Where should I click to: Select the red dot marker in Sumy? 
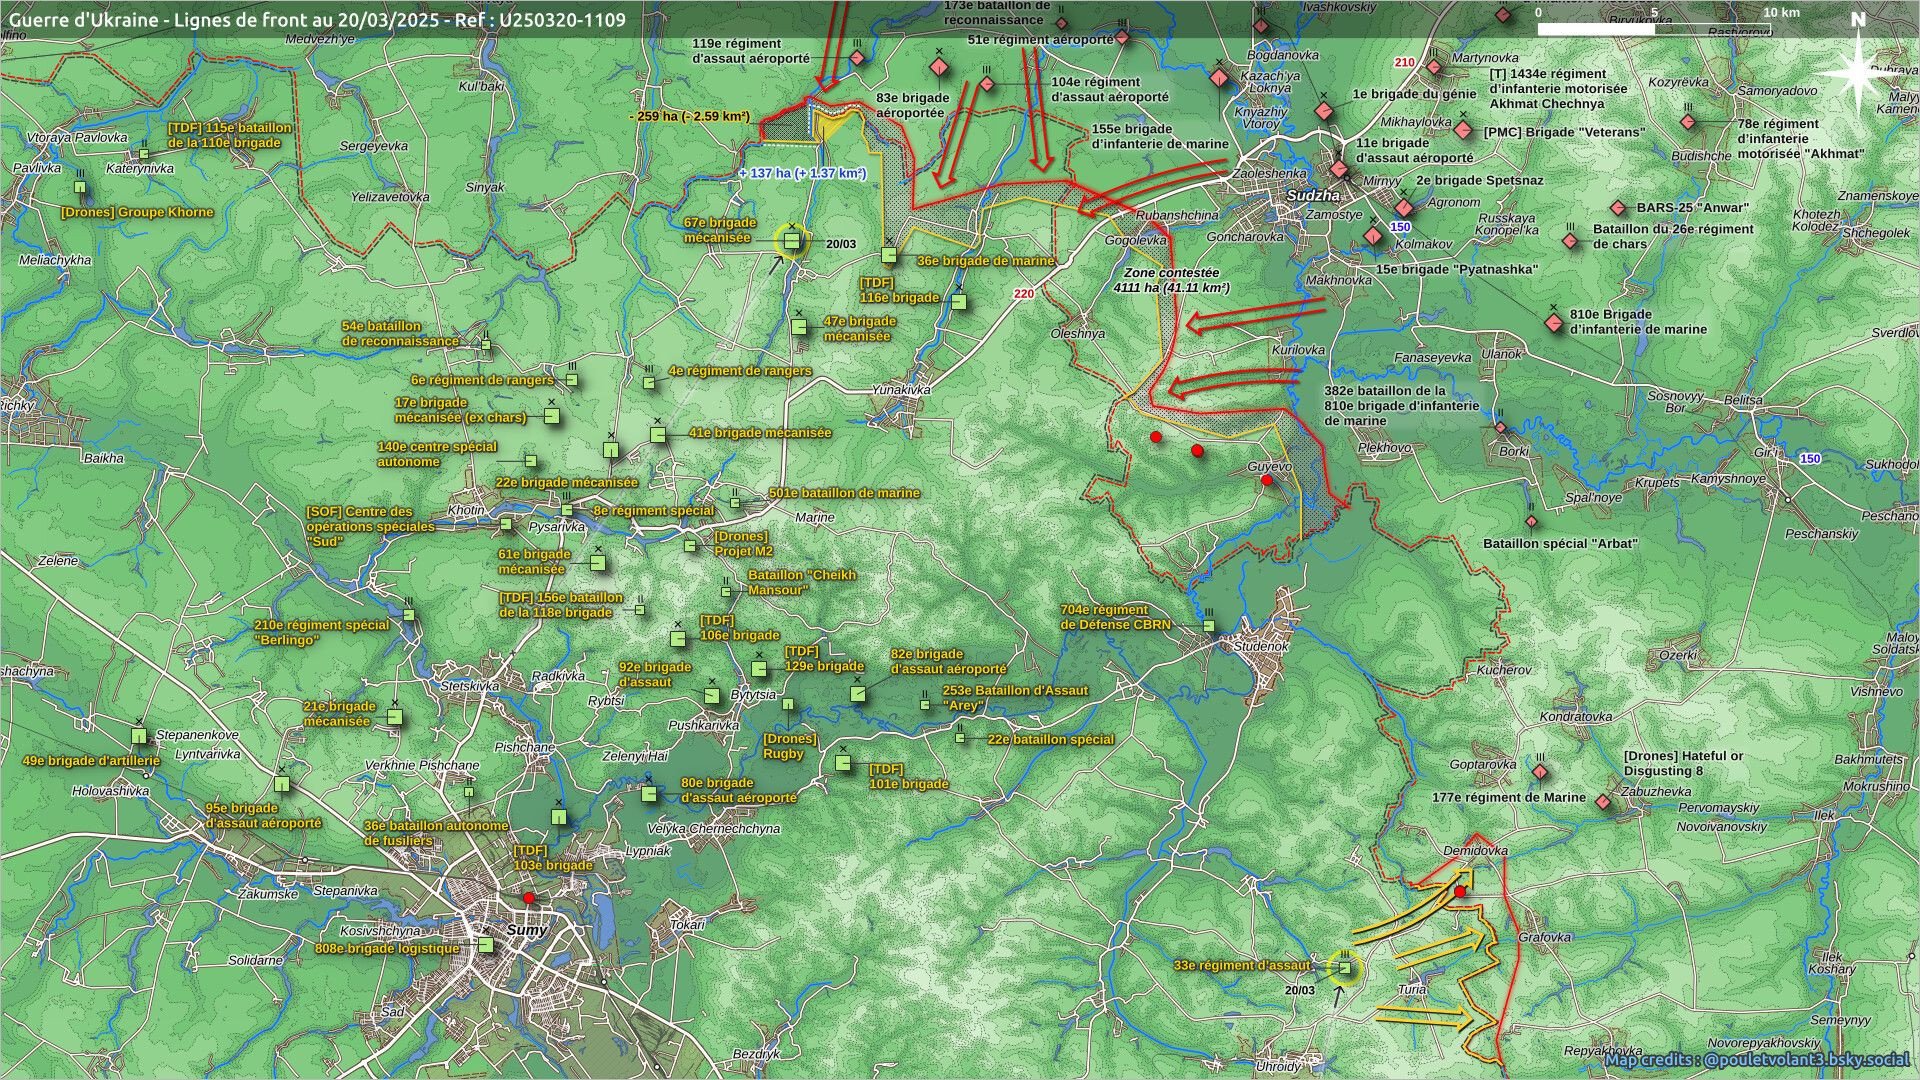(x=529, y=899)
